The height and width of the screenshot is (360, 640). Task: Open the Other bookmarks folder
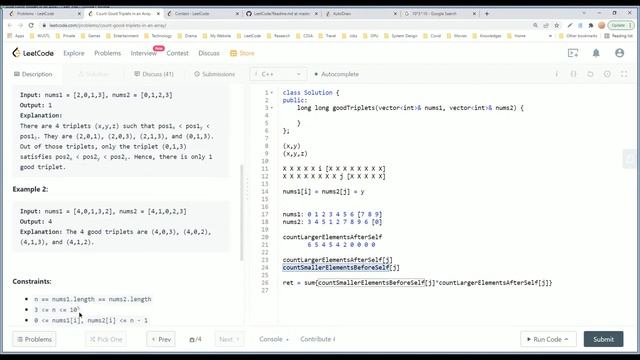coord(578,36)
